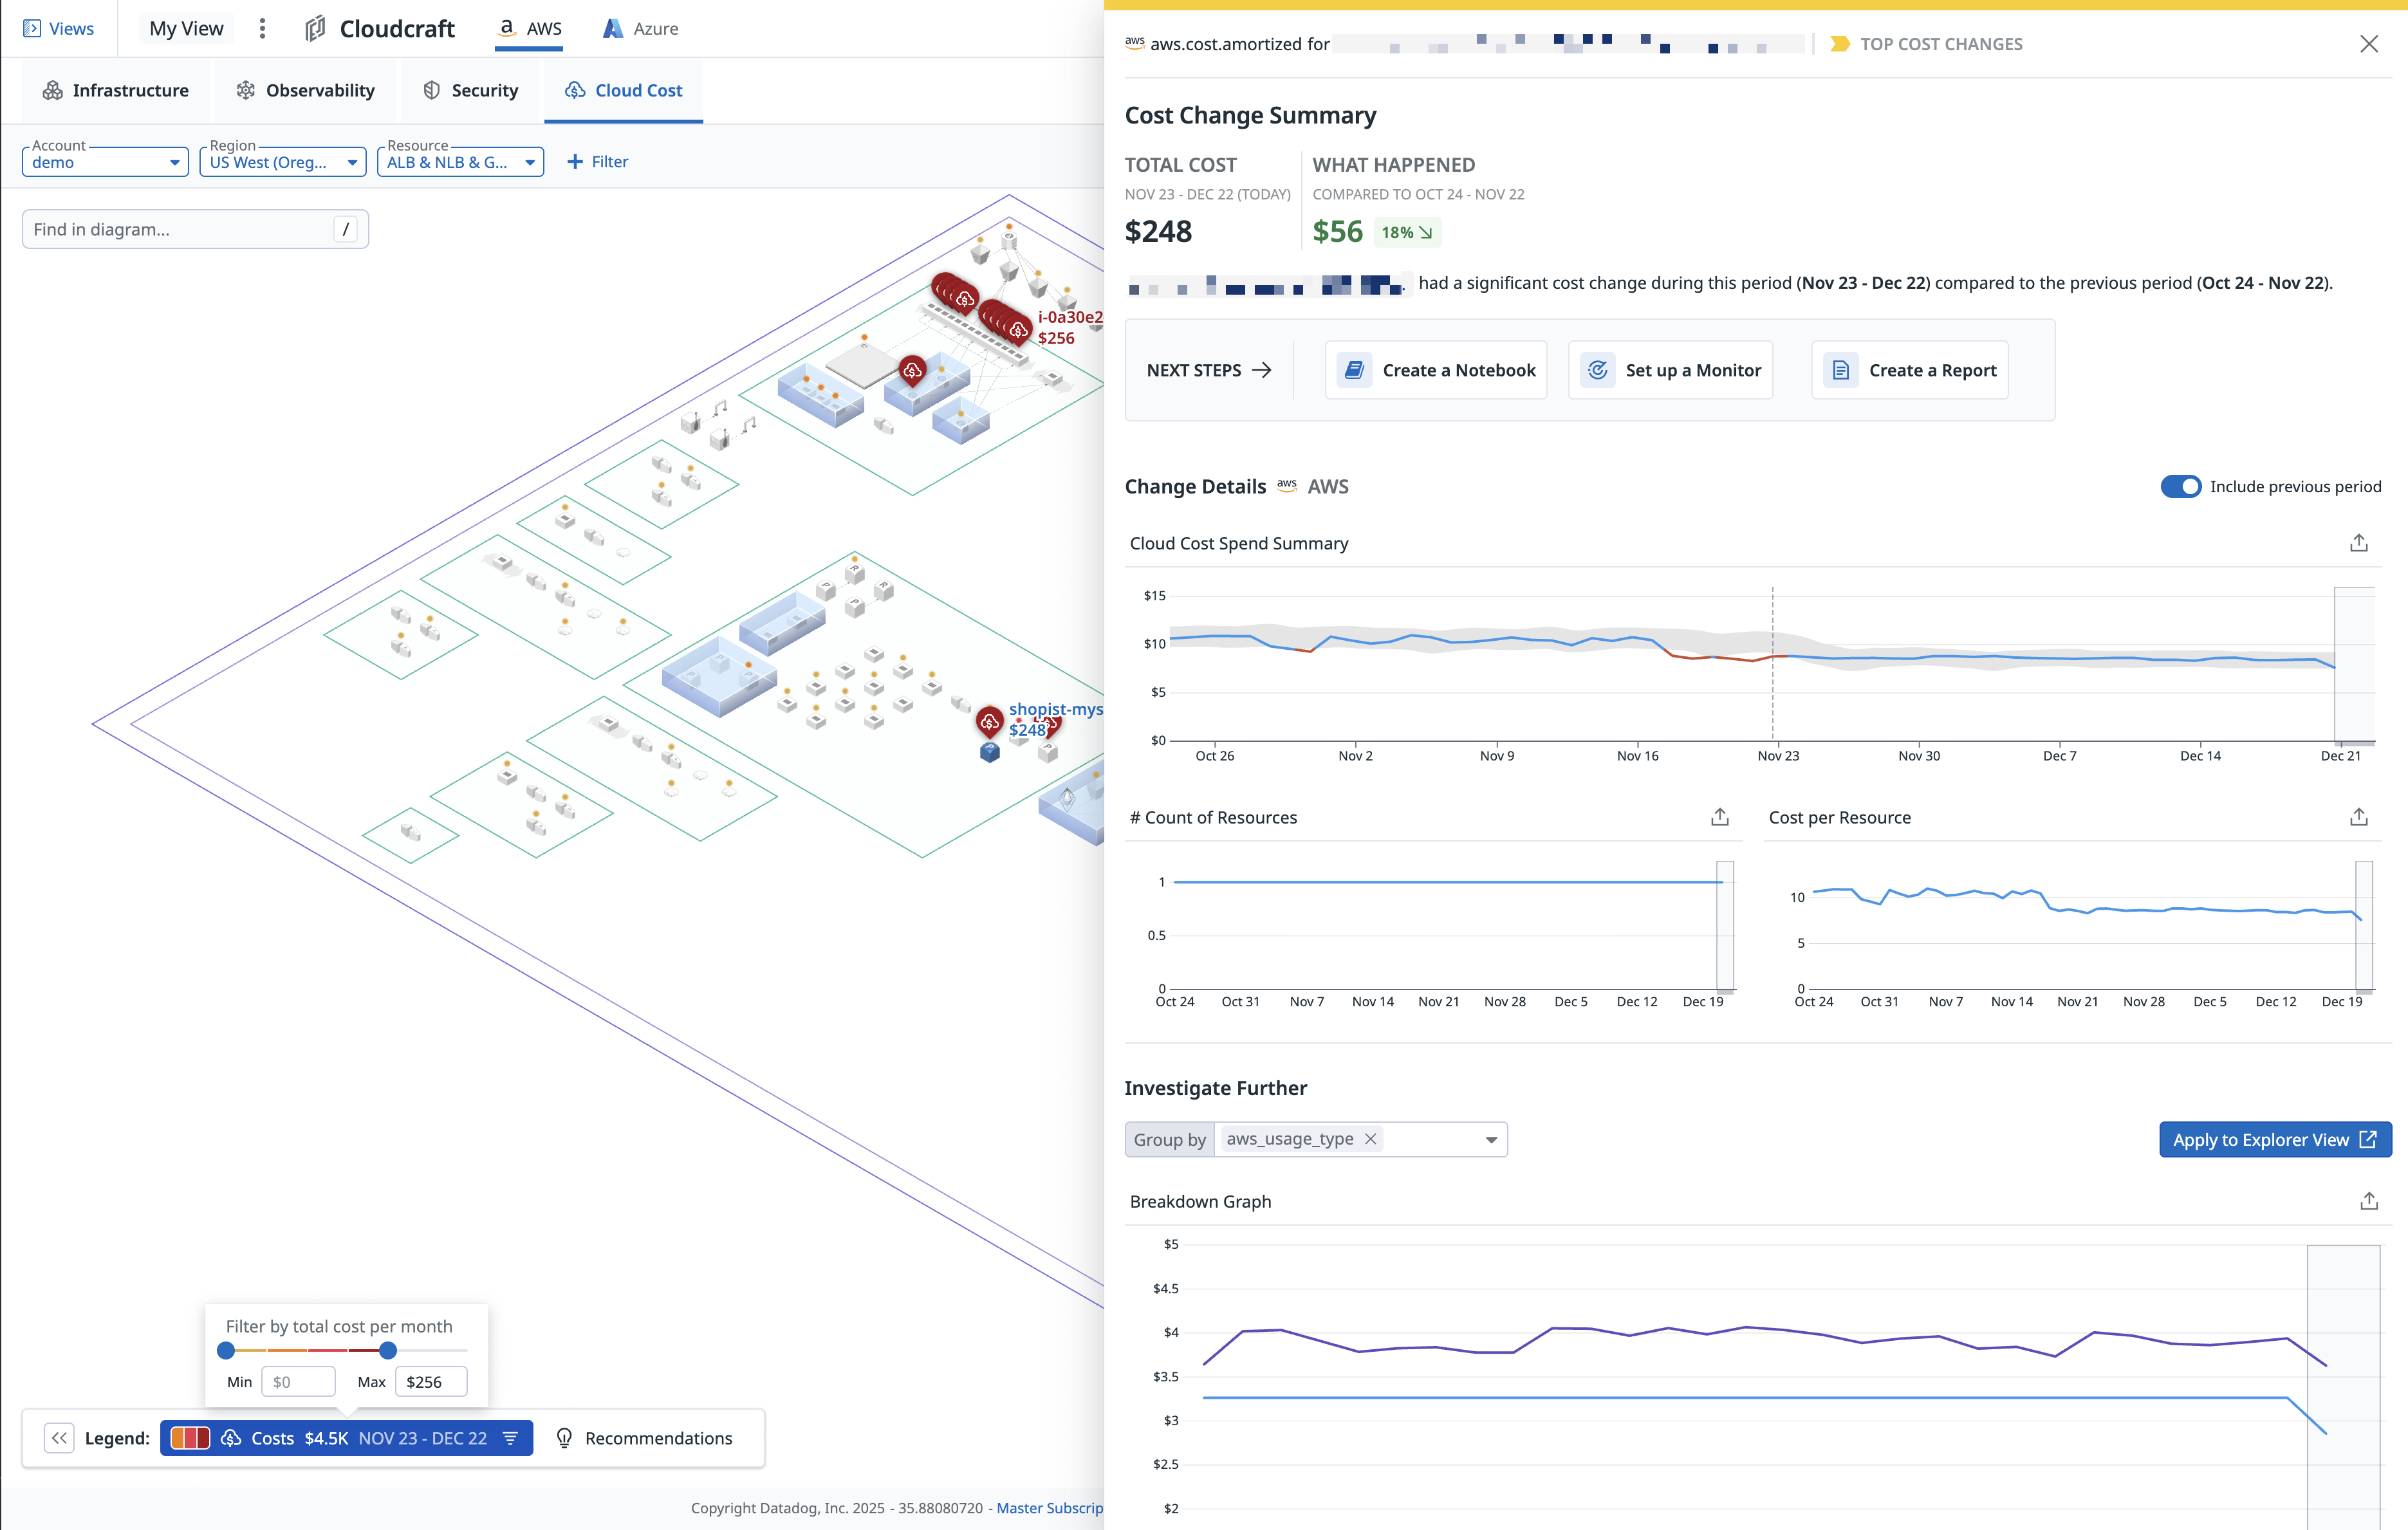Switch to the Azure provider tab

coord(640,29)
